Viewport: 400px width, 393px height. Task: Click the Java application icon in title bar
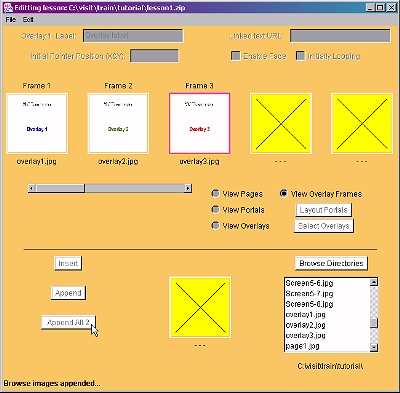[8, 7]
